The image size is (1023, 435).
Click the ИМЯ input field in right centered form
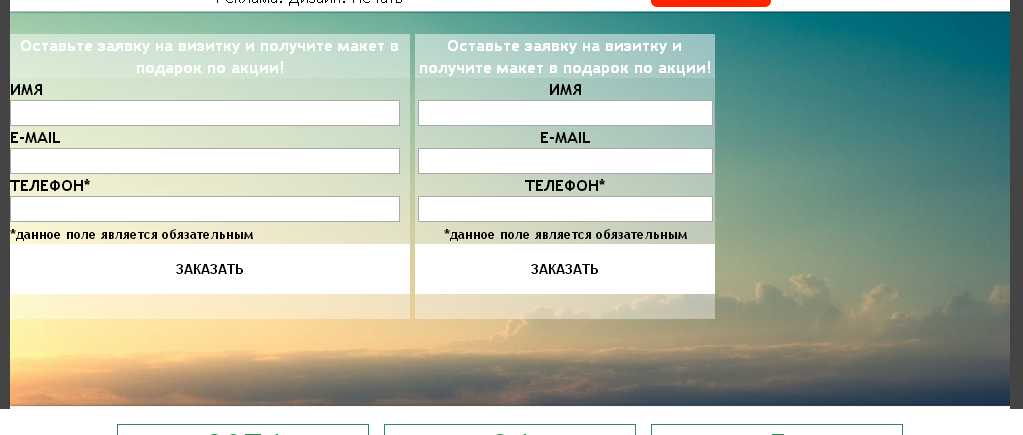coord(565,113)
